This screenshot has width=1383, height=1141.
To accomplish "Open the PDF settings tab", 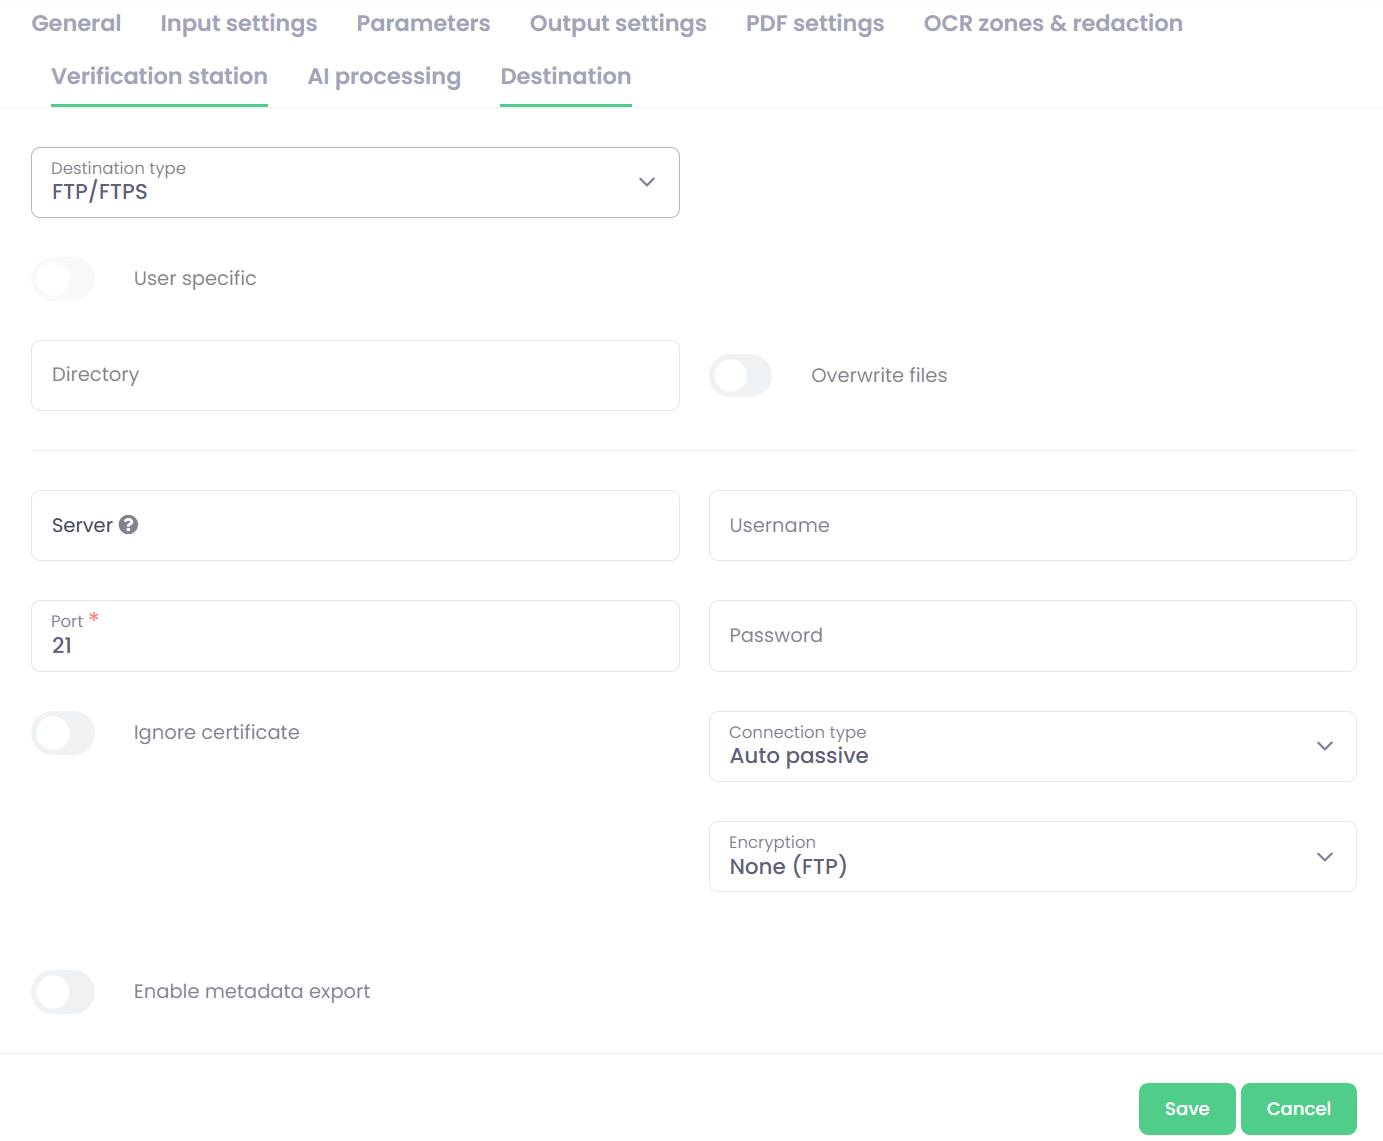I will click(814, 24).
